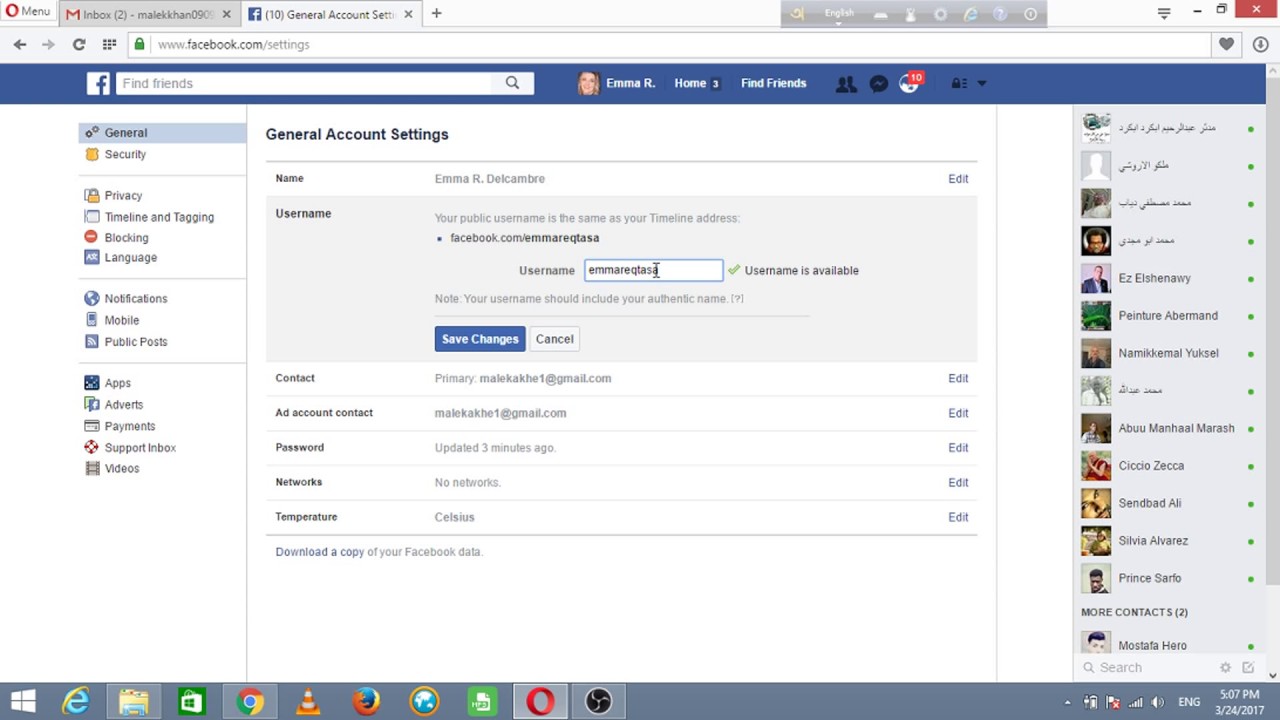This screenshot has width=1280, height=720.
Task: Edit the Ad account contact row
Action: pyautogui.click(x=958, y=413)
